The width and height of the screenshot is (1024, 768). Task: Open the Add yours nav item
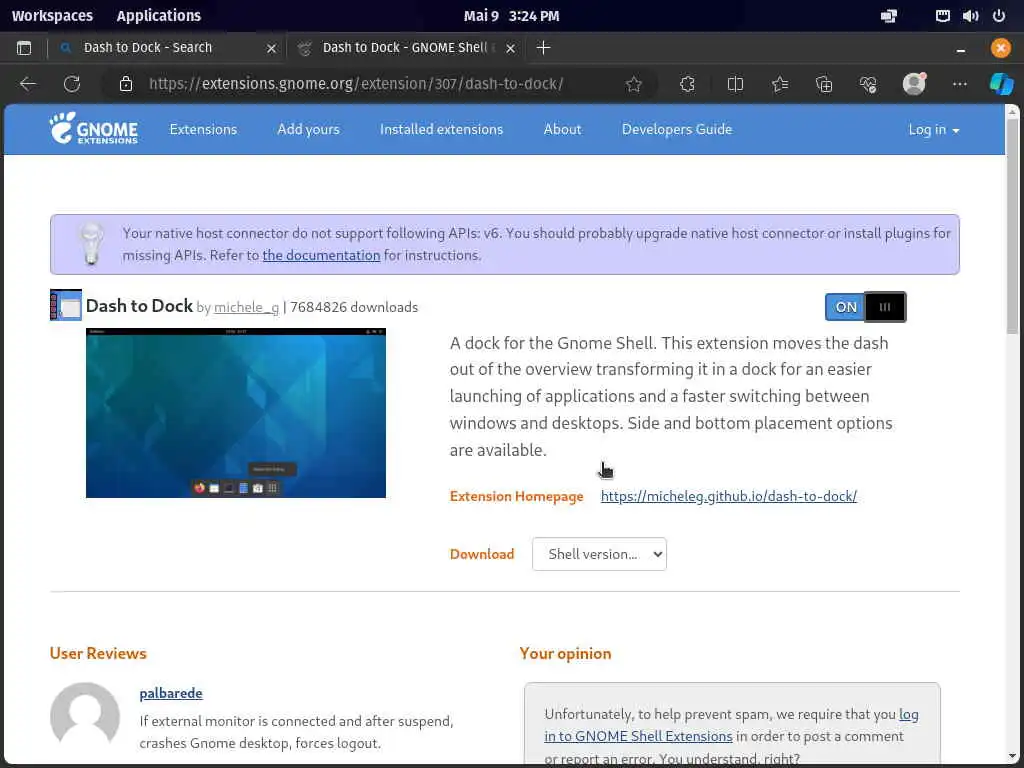pyautogui.click(x=308, y=129)
